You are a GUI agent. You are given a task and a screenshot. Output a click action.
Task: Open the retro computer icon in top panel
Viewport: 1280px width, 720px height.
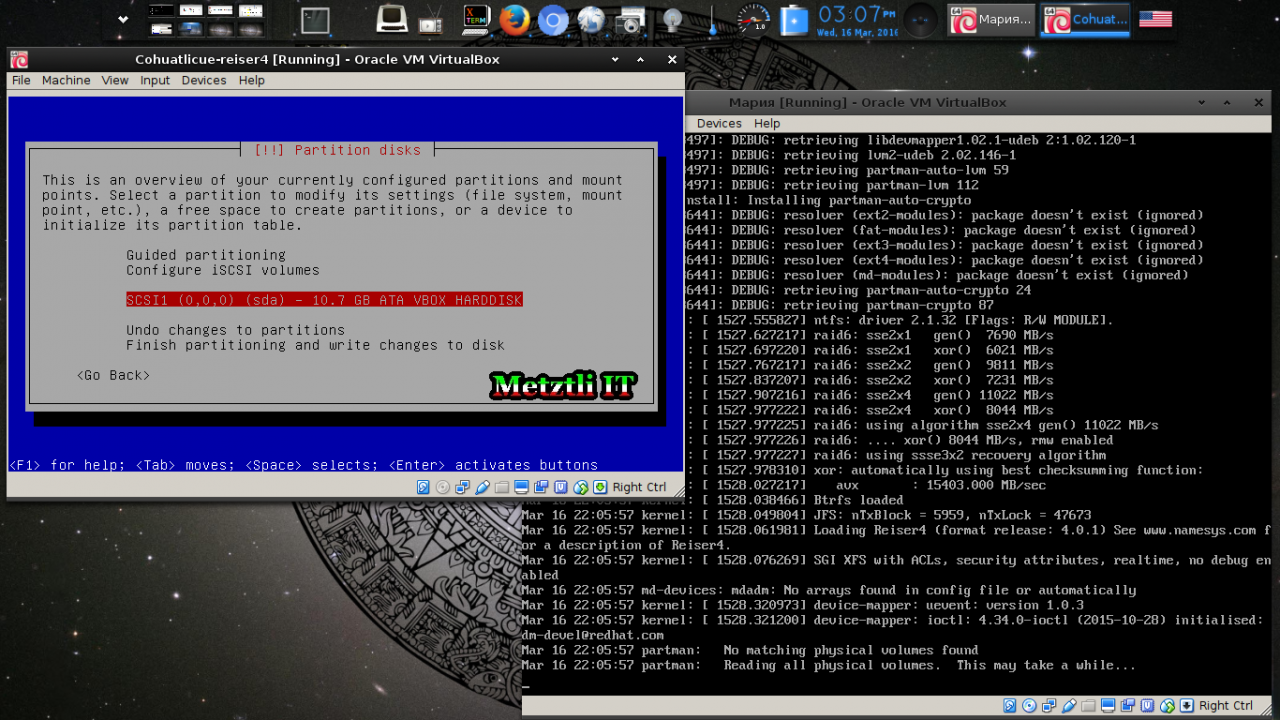(x=392, y=19)
